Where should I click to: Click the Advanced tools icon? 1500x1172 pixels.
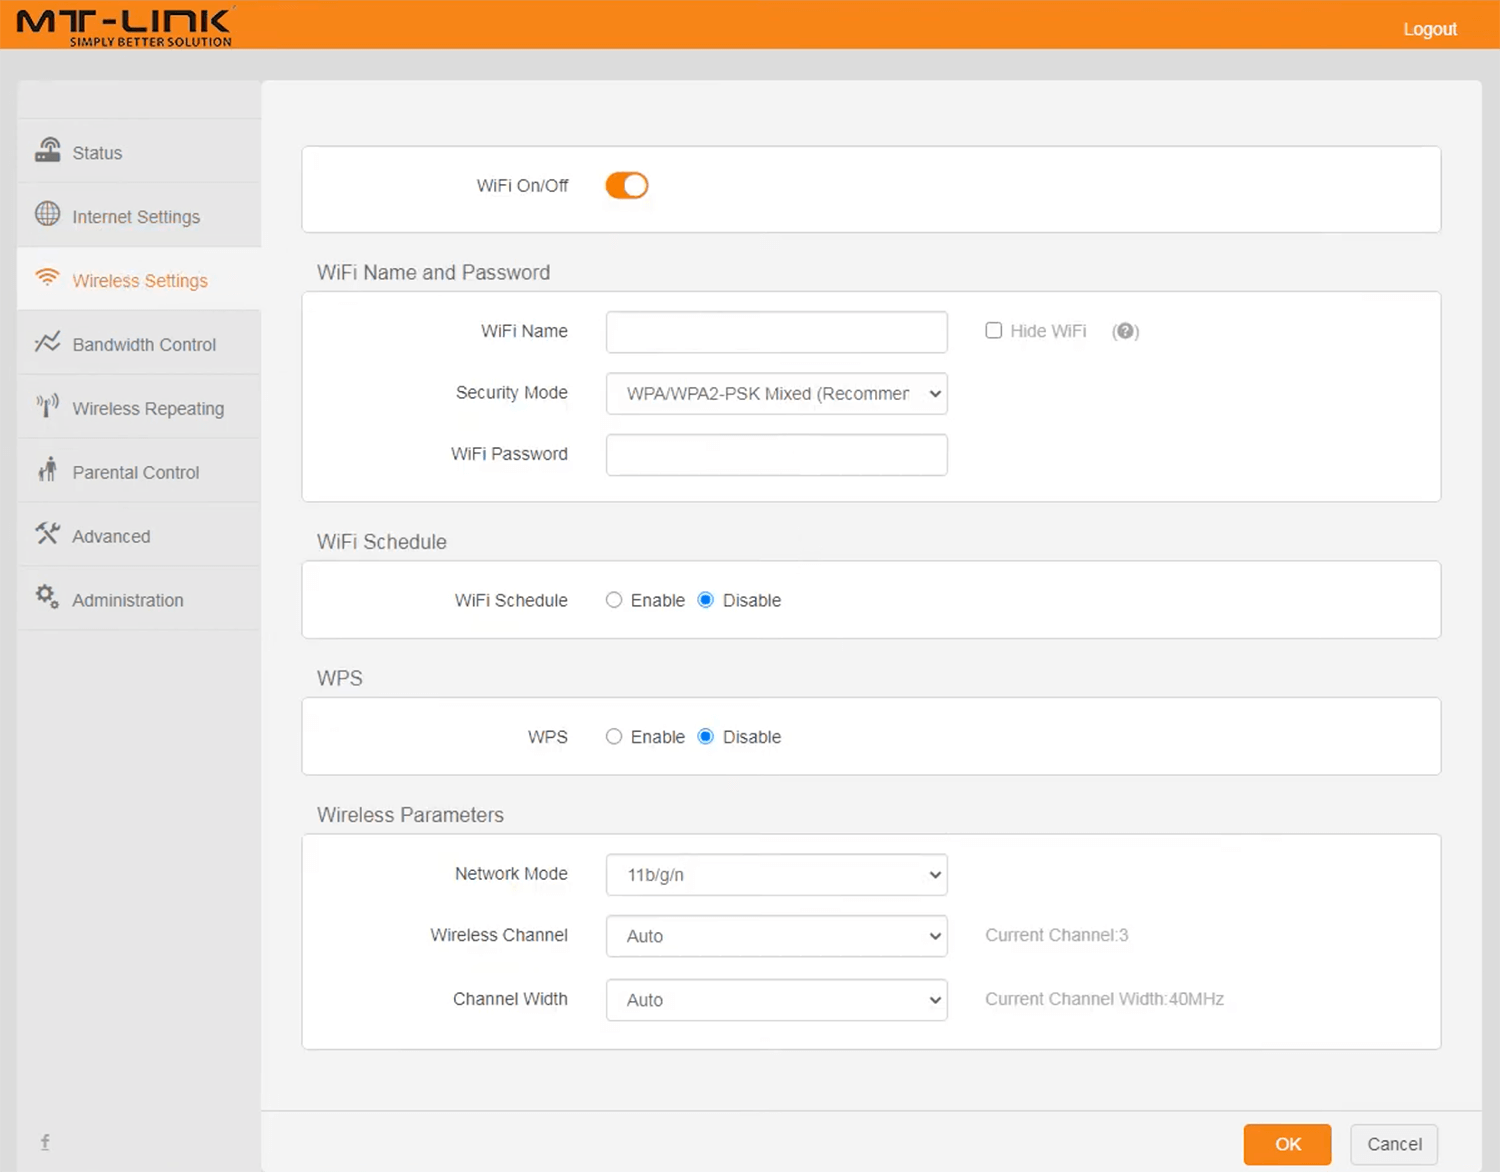click(x=48, y=534)
